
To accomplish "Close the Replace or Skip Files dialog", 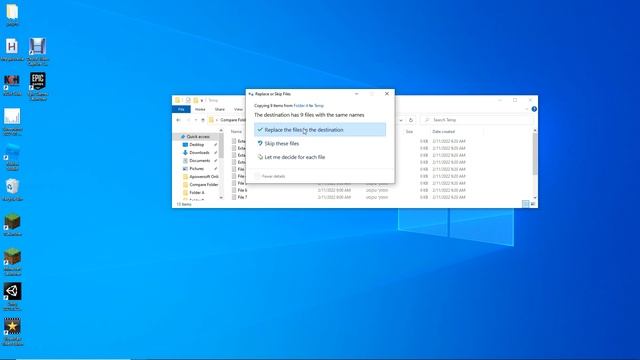I will (x=387, y=94).
